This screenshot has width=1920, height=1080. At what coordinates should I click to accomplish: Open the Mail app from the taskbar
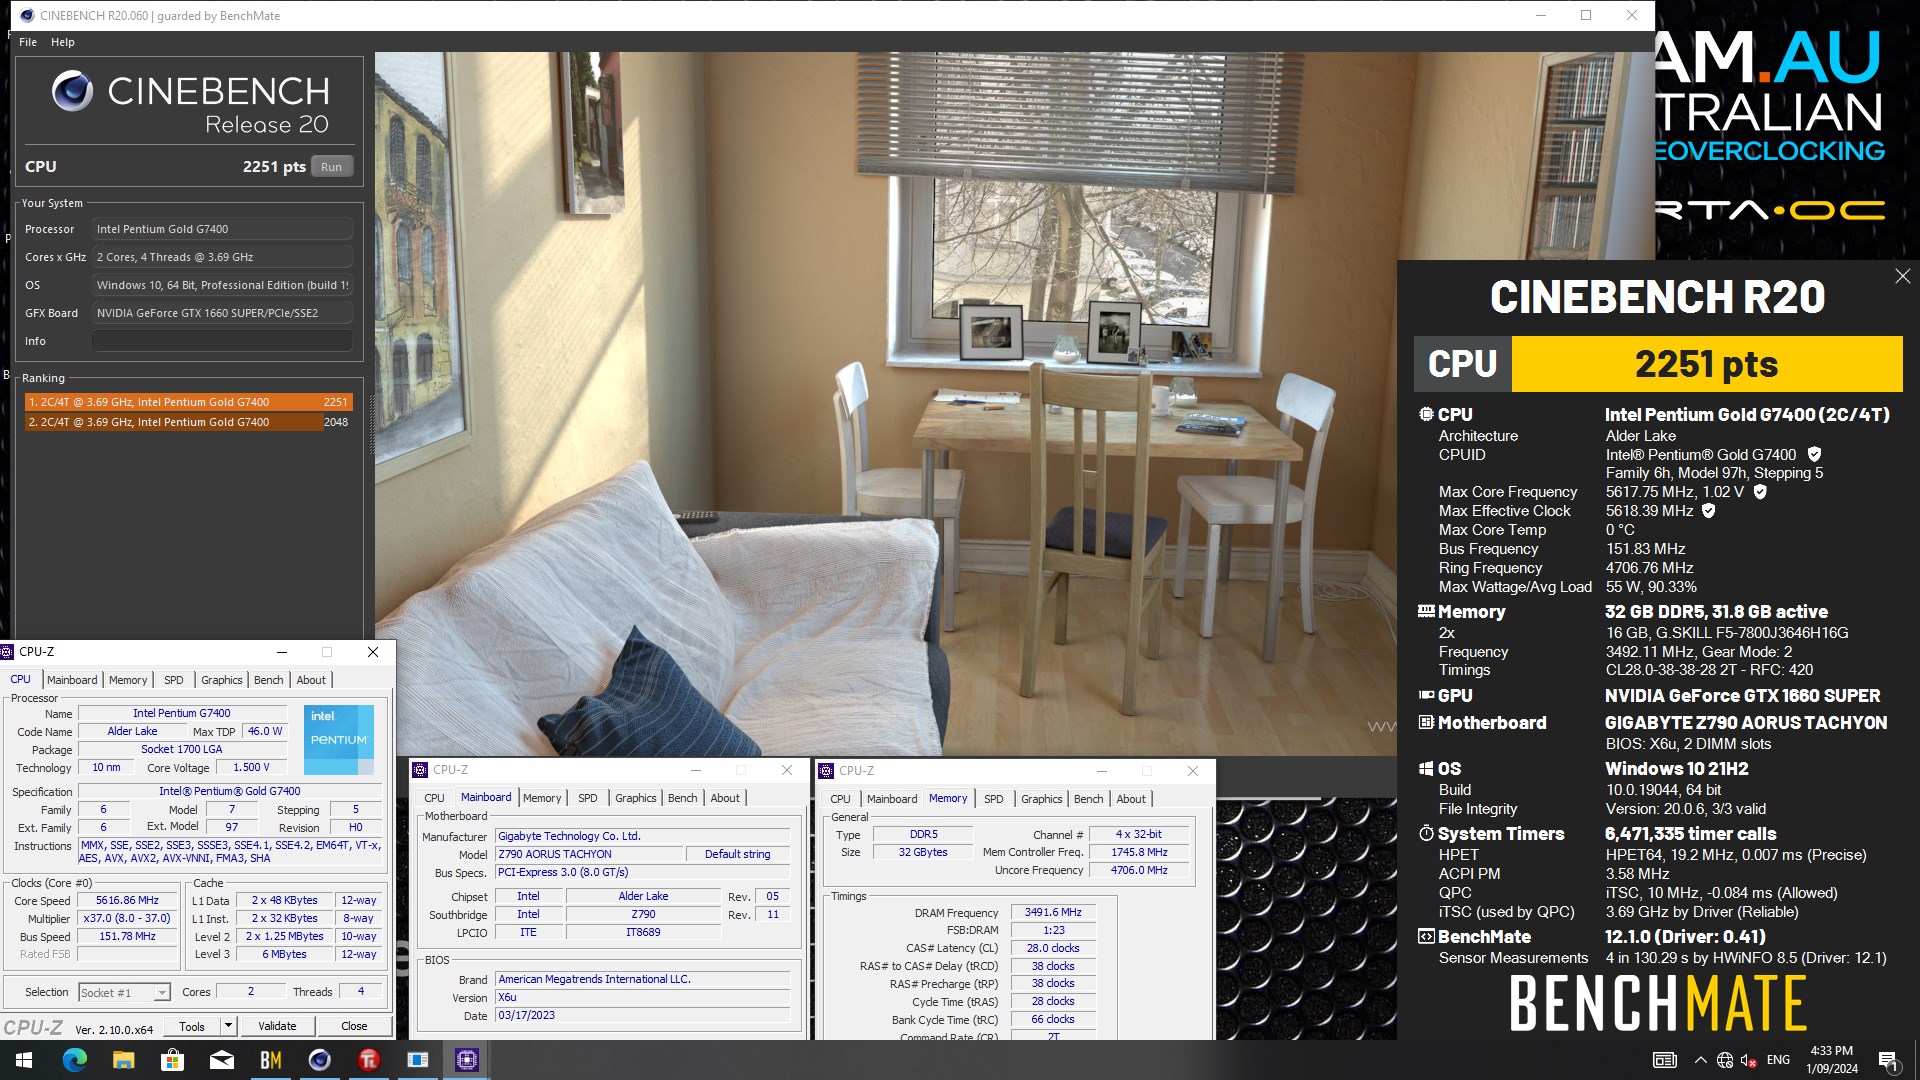tap(221, 1060)
